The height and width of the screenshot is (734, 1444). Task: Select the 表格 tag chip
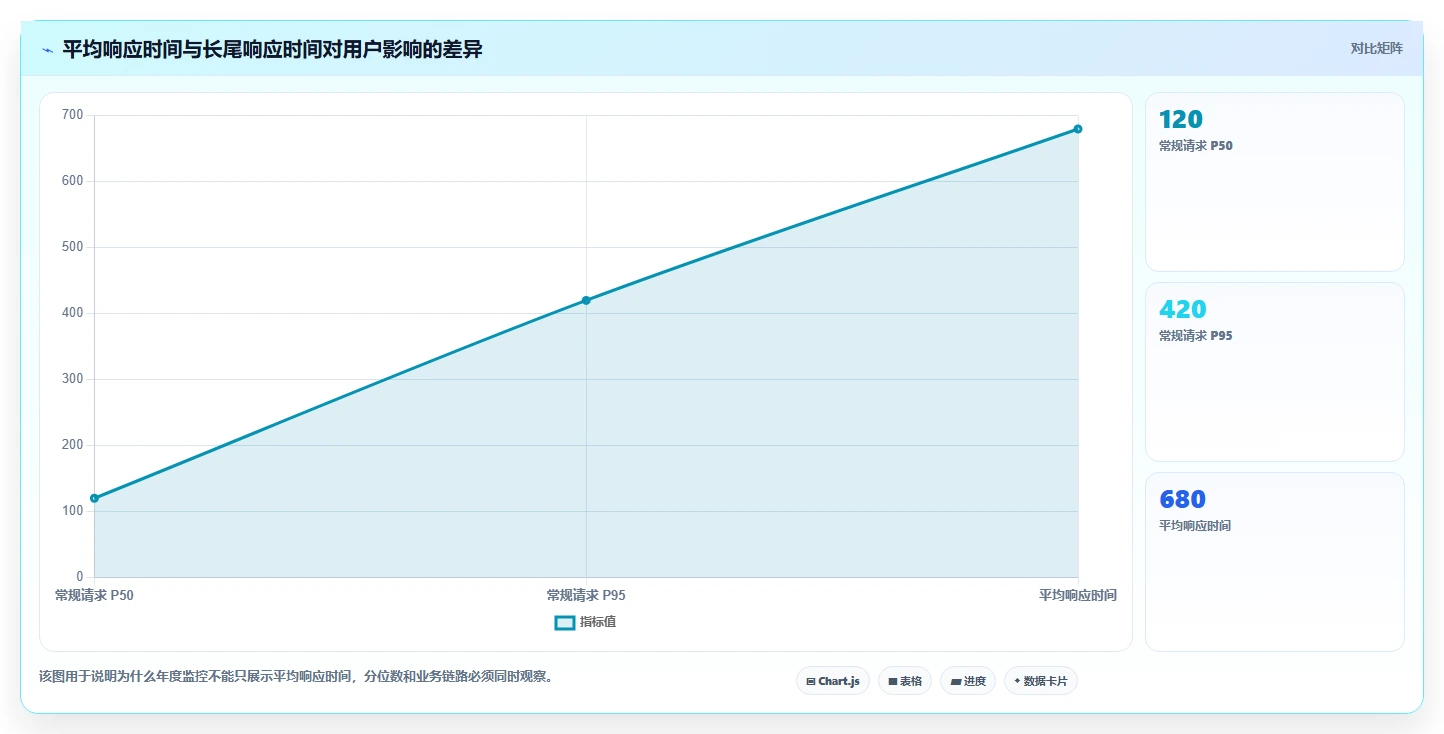tap(905, 681)
